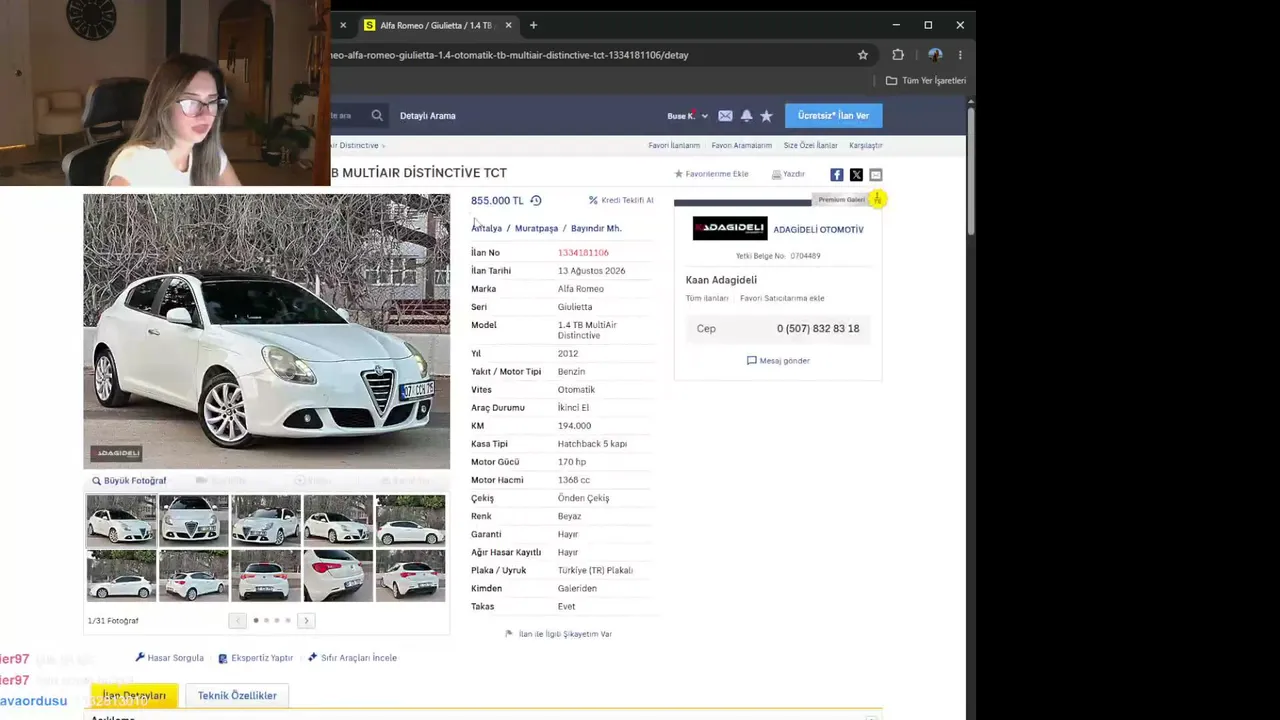Open the Karşılaştır menu link
The width and height of the screenshot is (1280, 720).
(x=866, y=146)
